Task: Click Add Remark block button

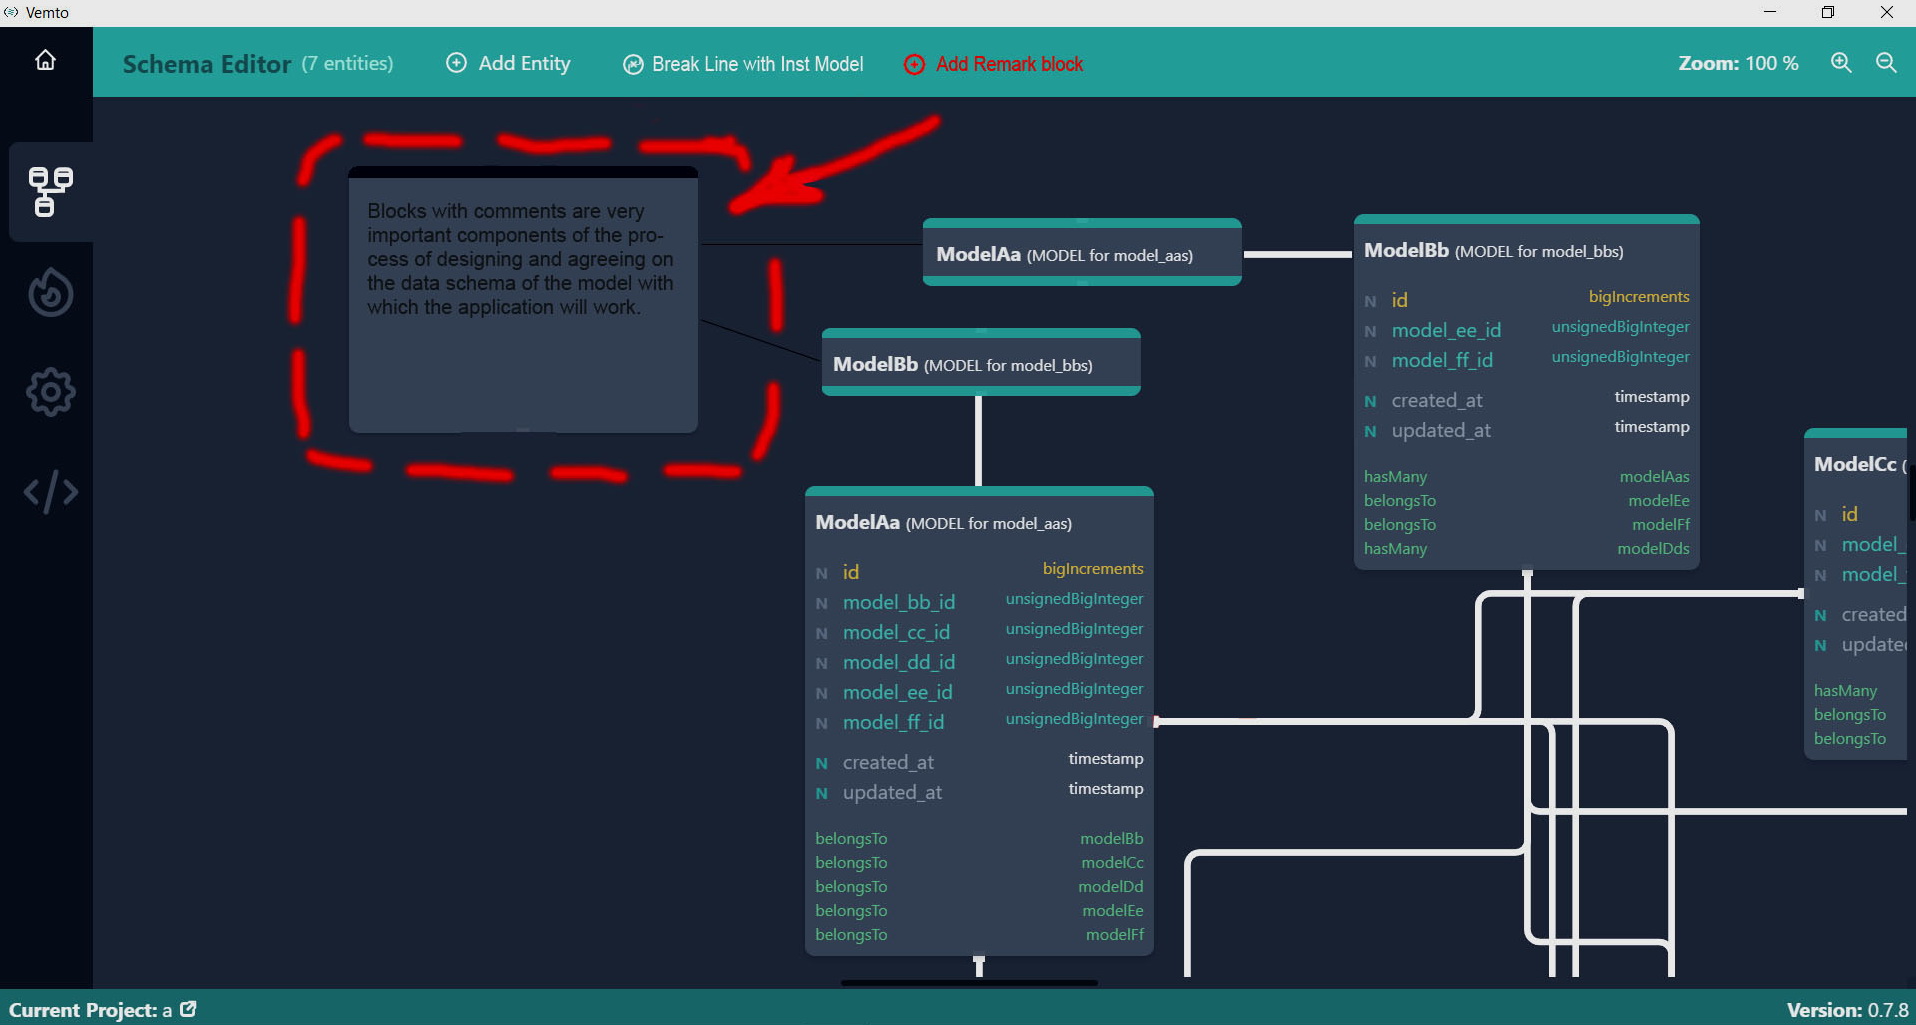Action: pos(994,64)
